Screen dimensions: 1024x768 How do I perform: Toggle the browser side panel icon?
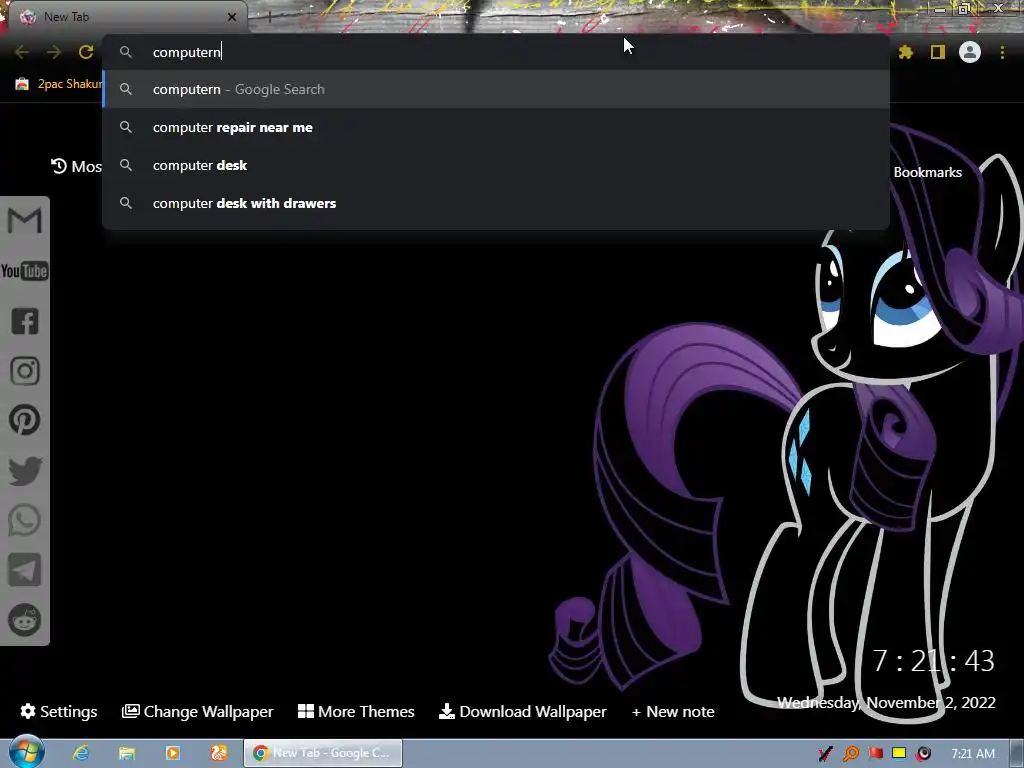point(938,52)
